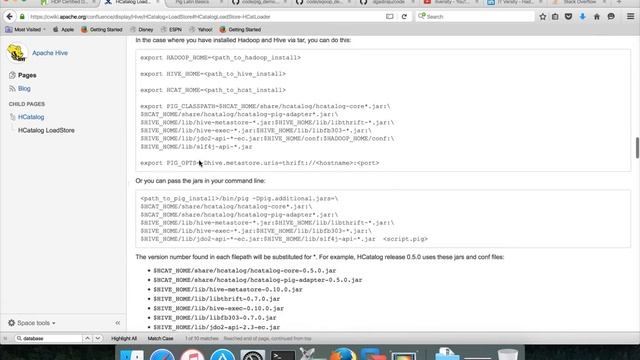Image resolution: width=640 pixels, height=360 pixels.
Task: Open Pages in the sidebar
Action: [27, 75]
